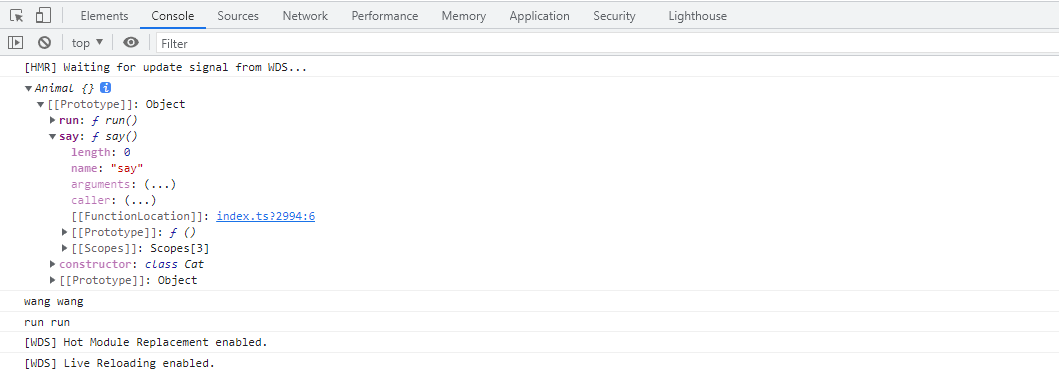This screenshot has height=370, width=1059.
Task: Focus the Filter input field
Action: pos(606,43)
